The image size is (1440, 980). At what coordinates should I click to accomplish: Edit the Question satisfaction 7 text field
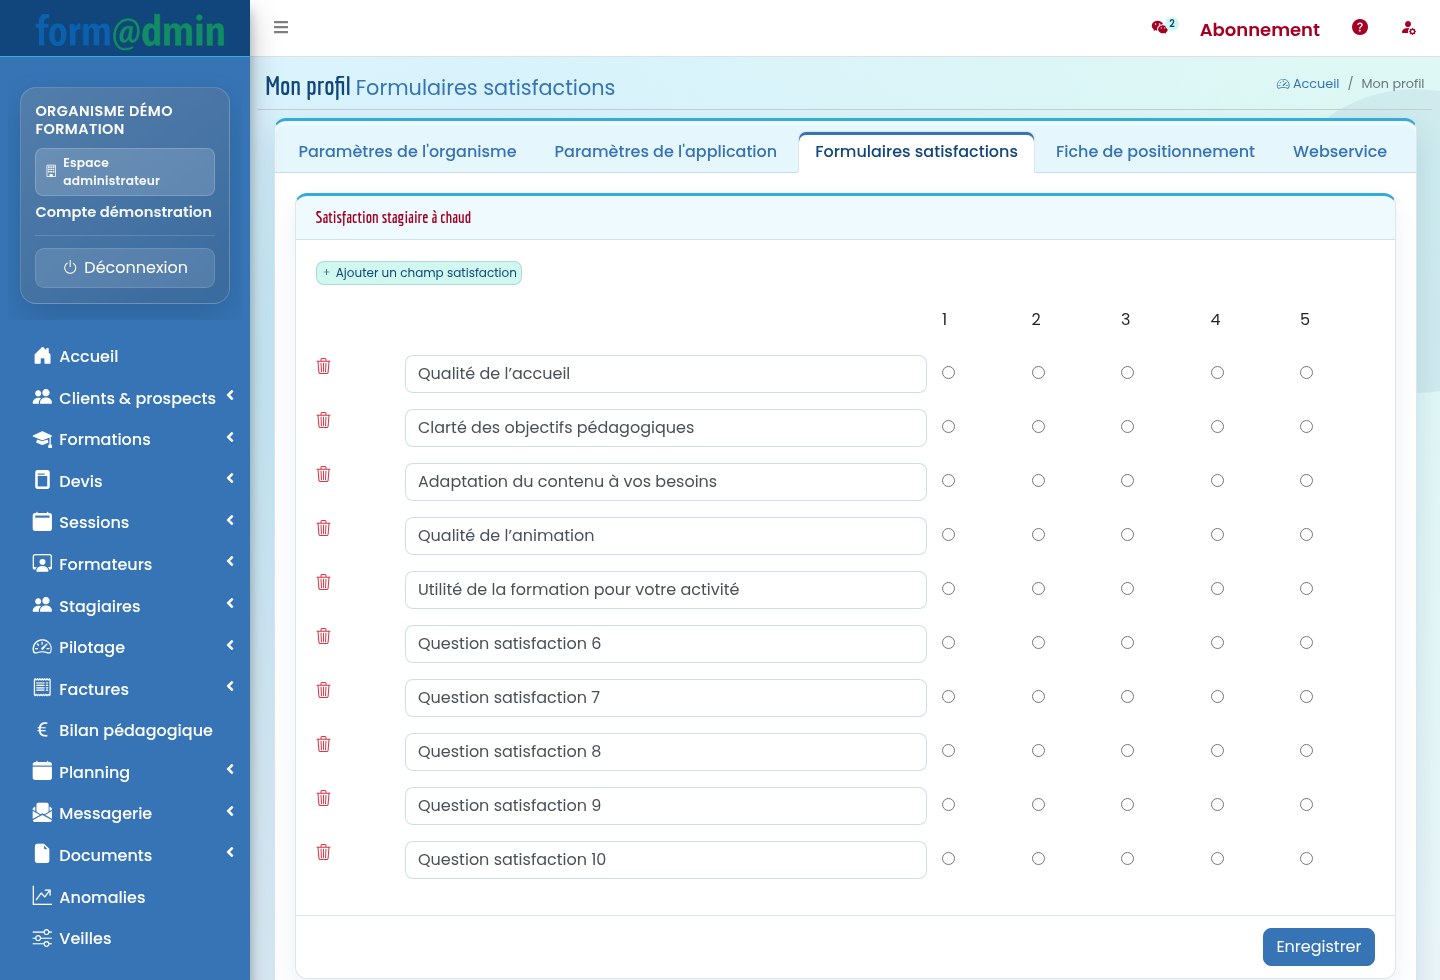tap(666, 698)
